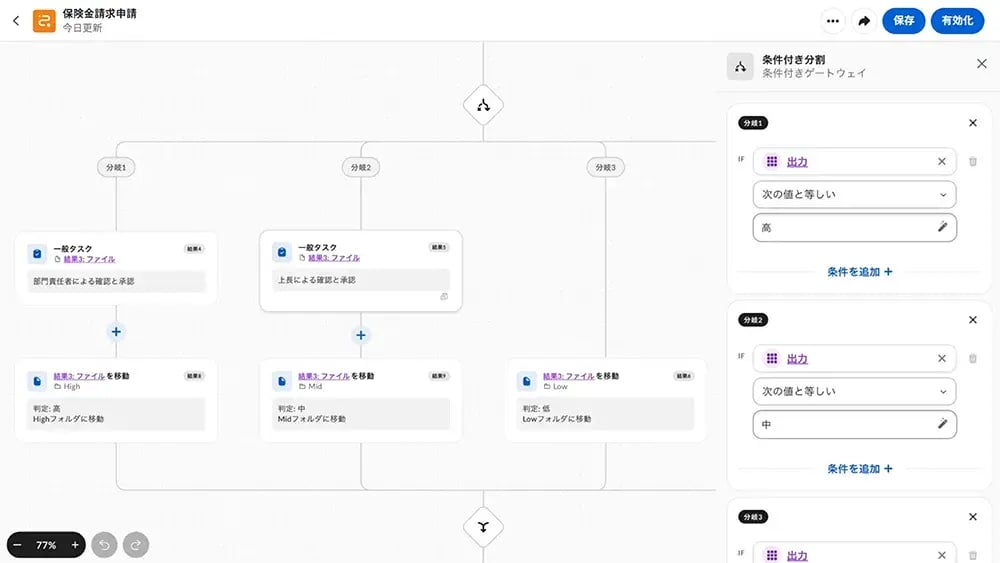
Task: Click the task icon of 上長 card
Action: click(282, 252)
